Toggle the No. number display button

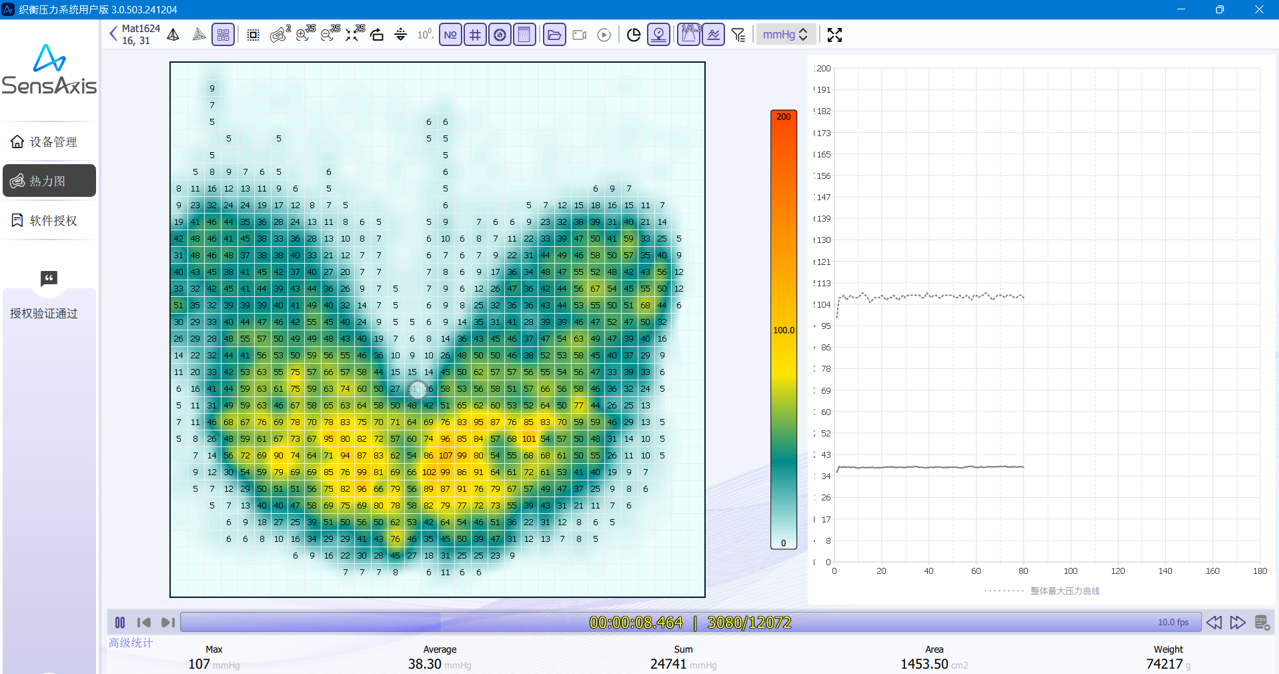coord(450,35)
